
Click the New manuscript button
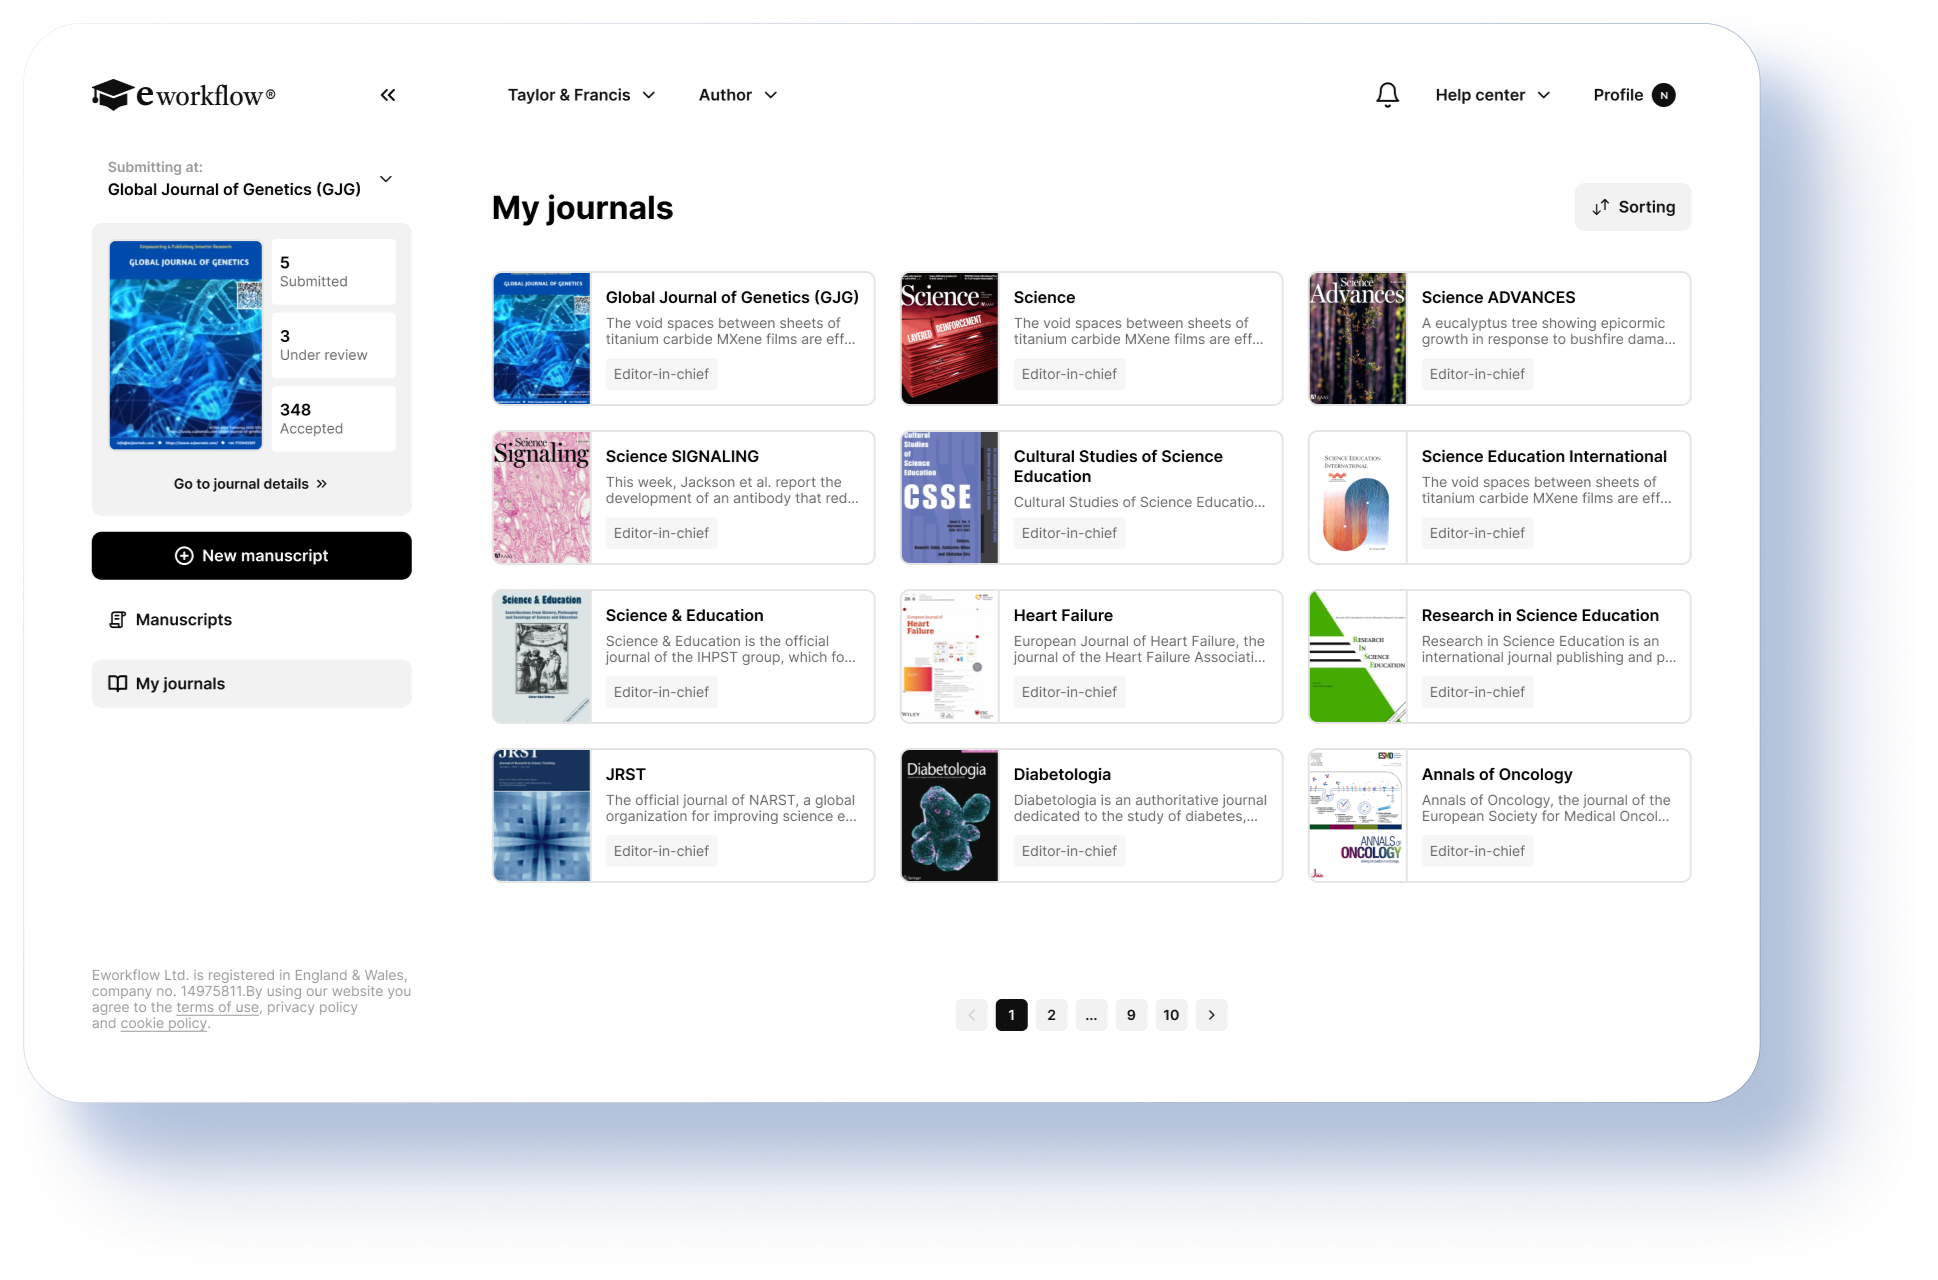251,556
